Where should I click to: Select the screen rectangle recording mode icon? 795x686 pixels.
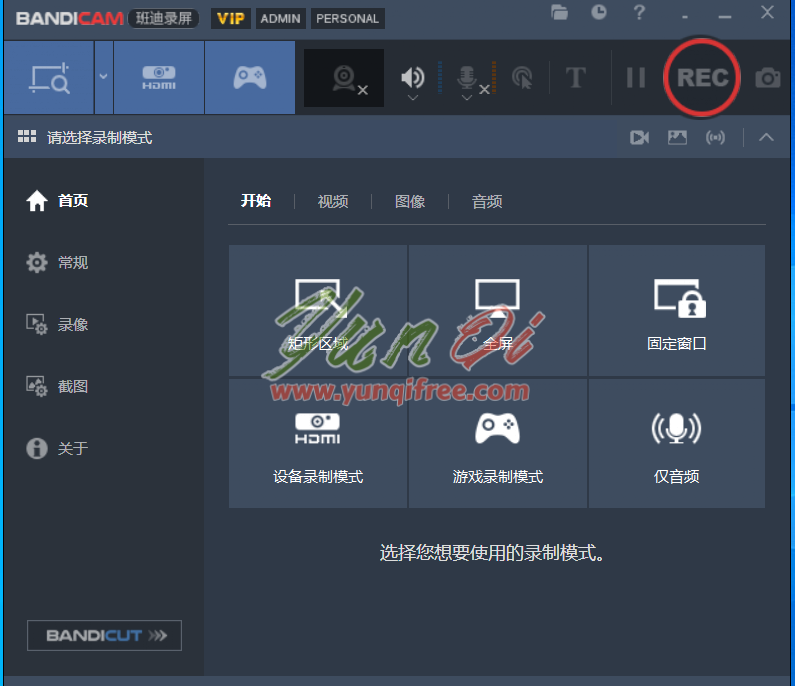[49, 78]
